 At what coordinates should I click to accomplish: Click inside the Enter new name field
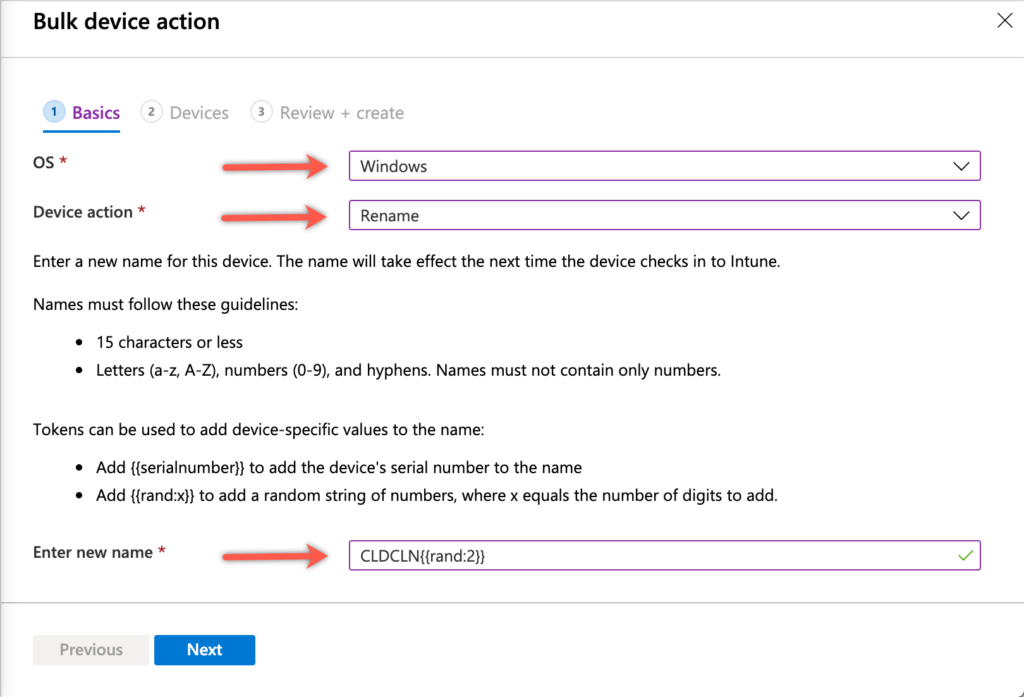point(600,555)
